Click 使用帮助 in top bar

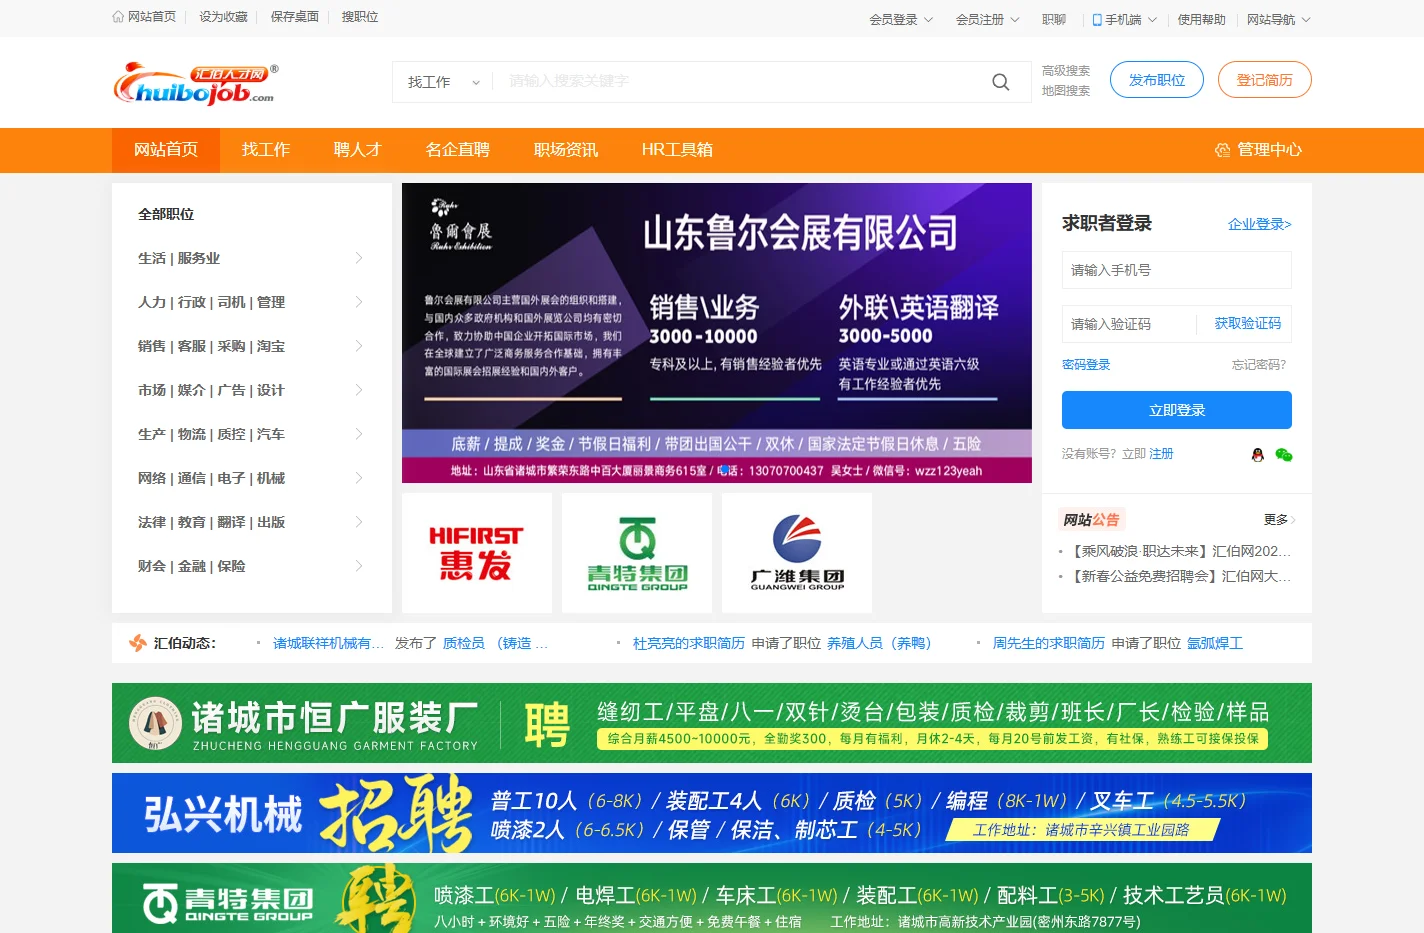[x=1201, y=19]
